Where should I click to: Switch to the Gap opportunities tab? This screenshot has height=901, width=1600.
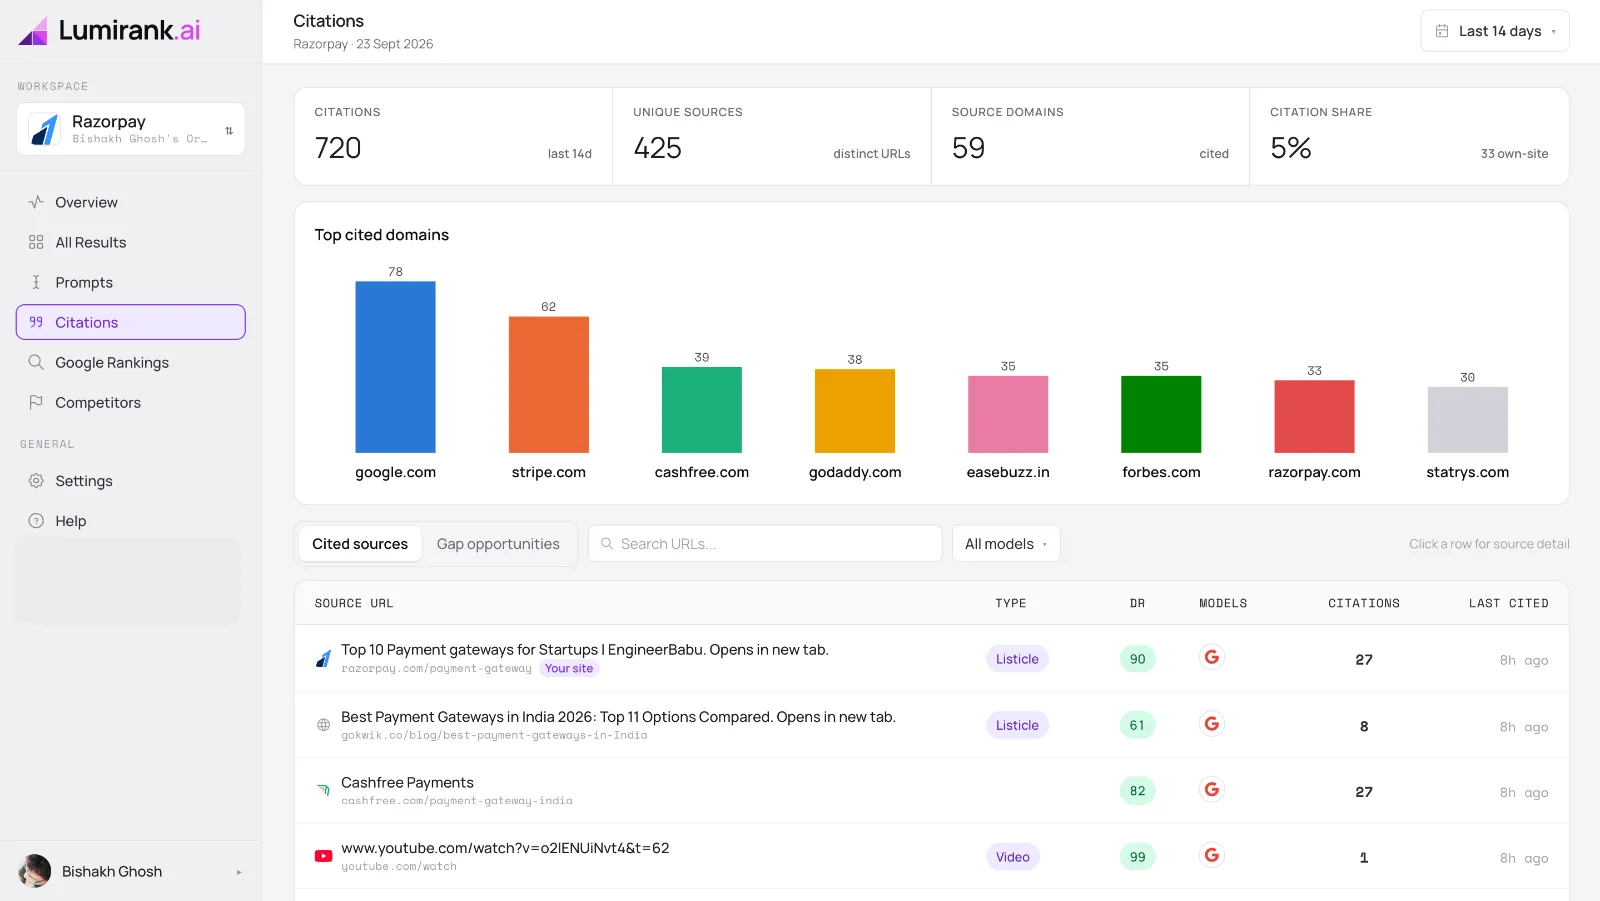(x=498, y=544)
